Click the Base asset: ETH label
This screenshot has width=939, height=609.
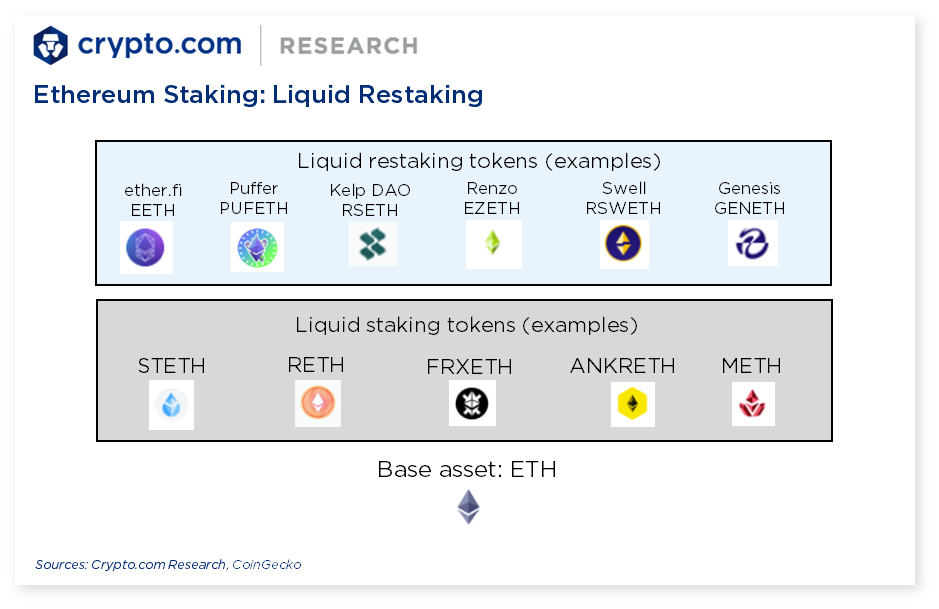coord(467,469)
